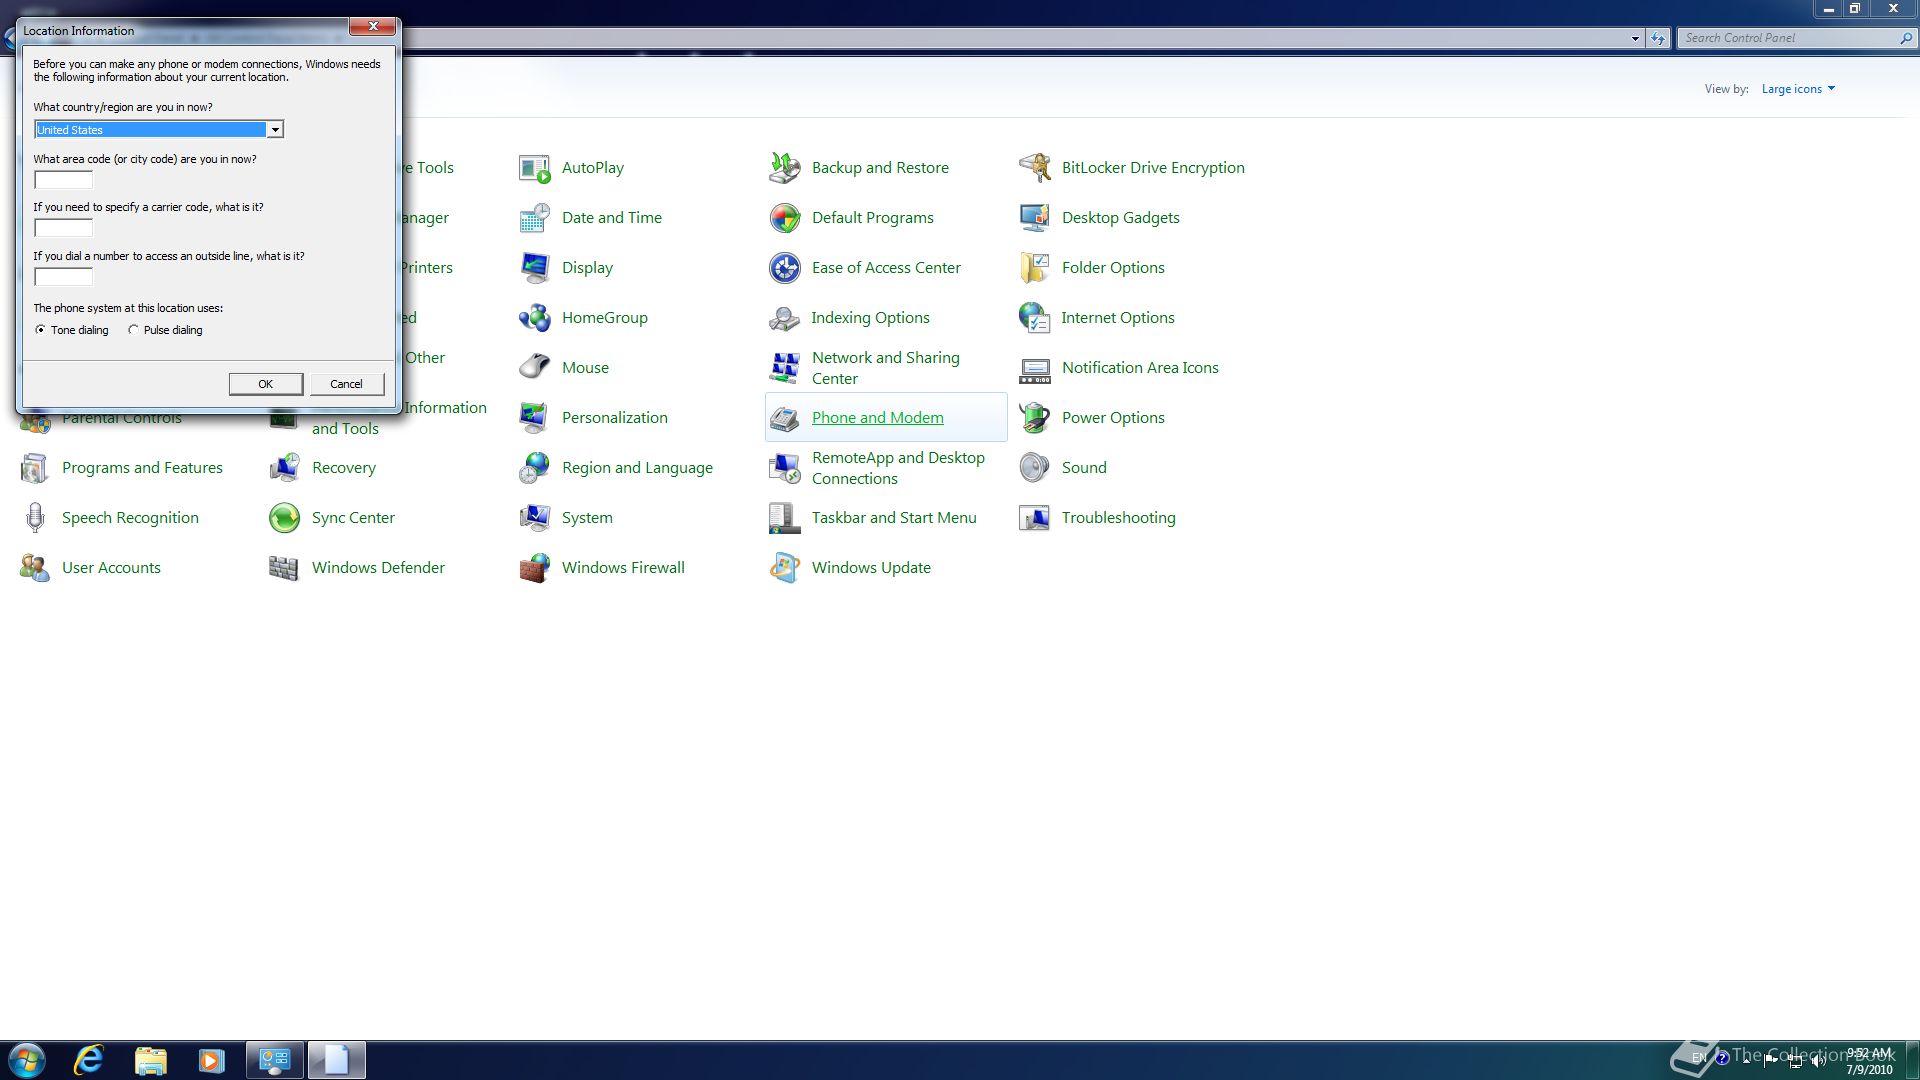Click the Troubleshooting icon
The height and width of the screenshot is (1080, 1920).
coord(1034,518)
